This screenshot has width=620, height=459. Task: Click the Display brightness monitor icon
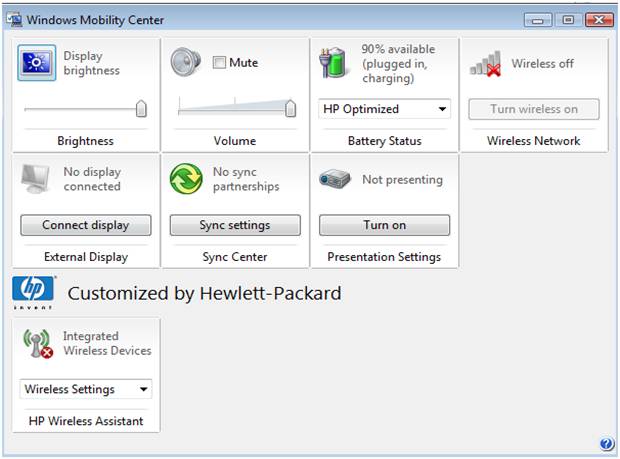(36, 62)
